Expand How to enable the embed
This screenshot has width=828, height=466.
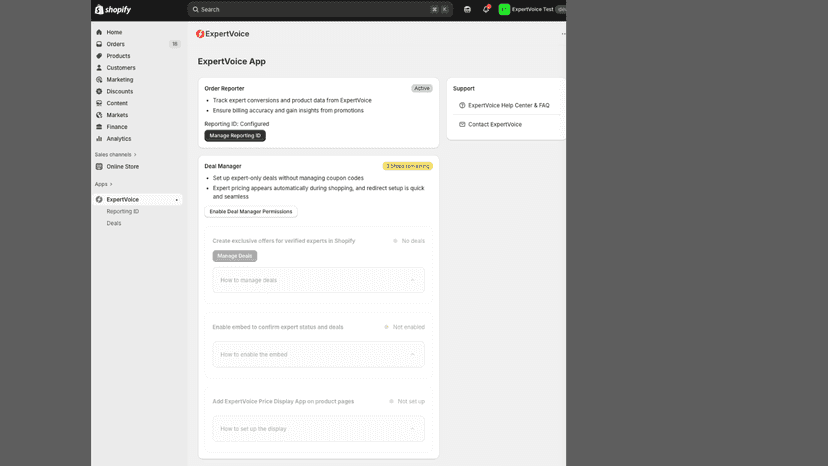(318, 355)
